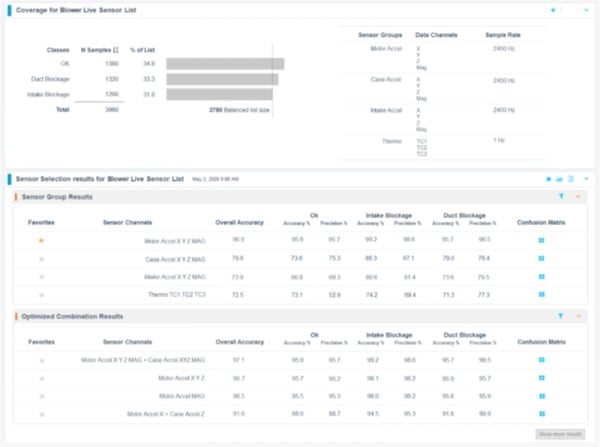Click the plus icon in Coverage panel header
The height and width of the screenshot is (447, 600).
pos(553,10)
